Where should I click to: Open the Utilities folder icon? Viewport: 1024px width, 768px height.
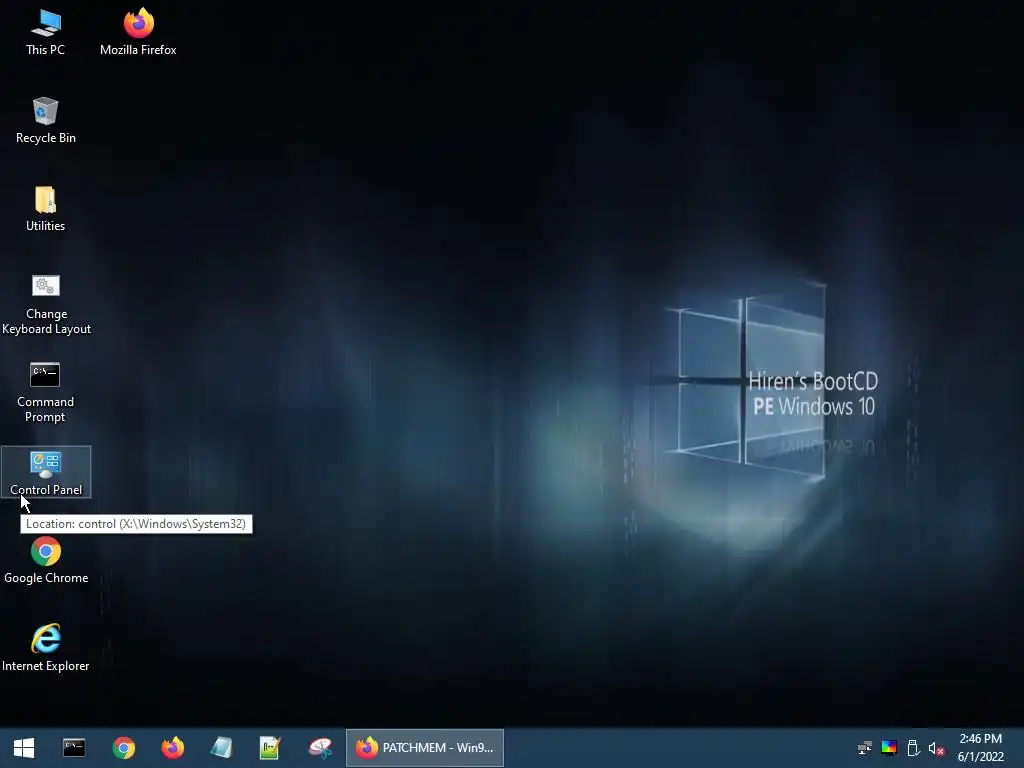(45, 209)
